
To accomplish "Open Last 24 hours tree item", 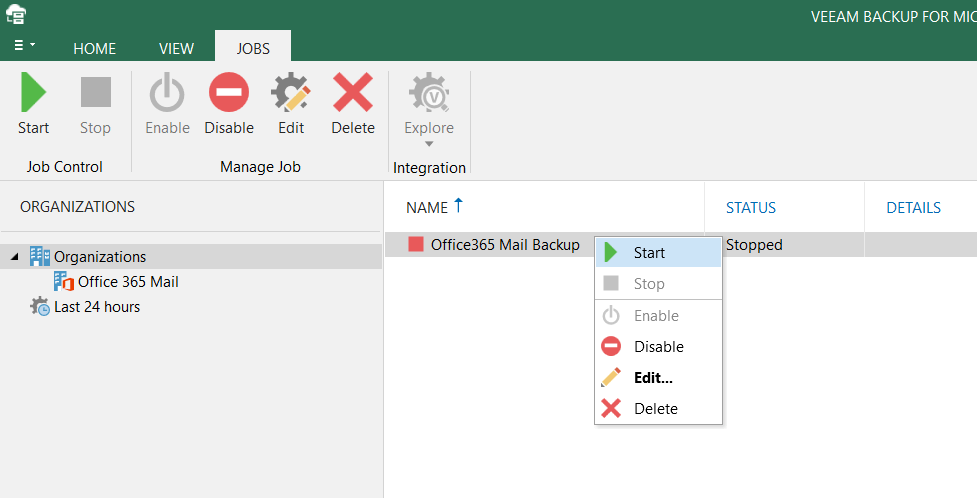I will coord(97,307).
